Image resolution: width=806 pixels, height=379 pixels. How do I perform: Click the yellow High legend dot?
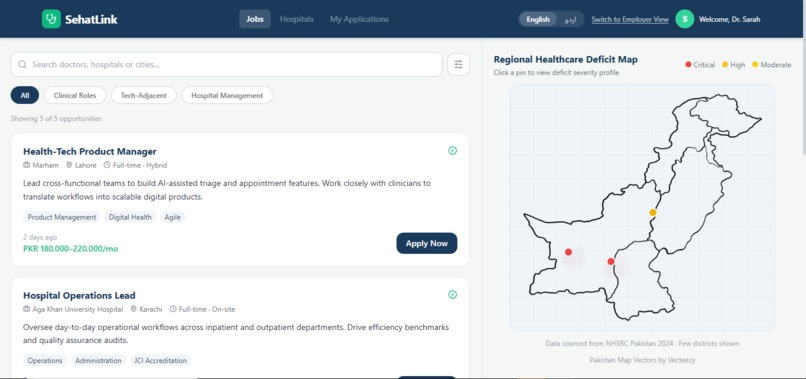point(725,64)
